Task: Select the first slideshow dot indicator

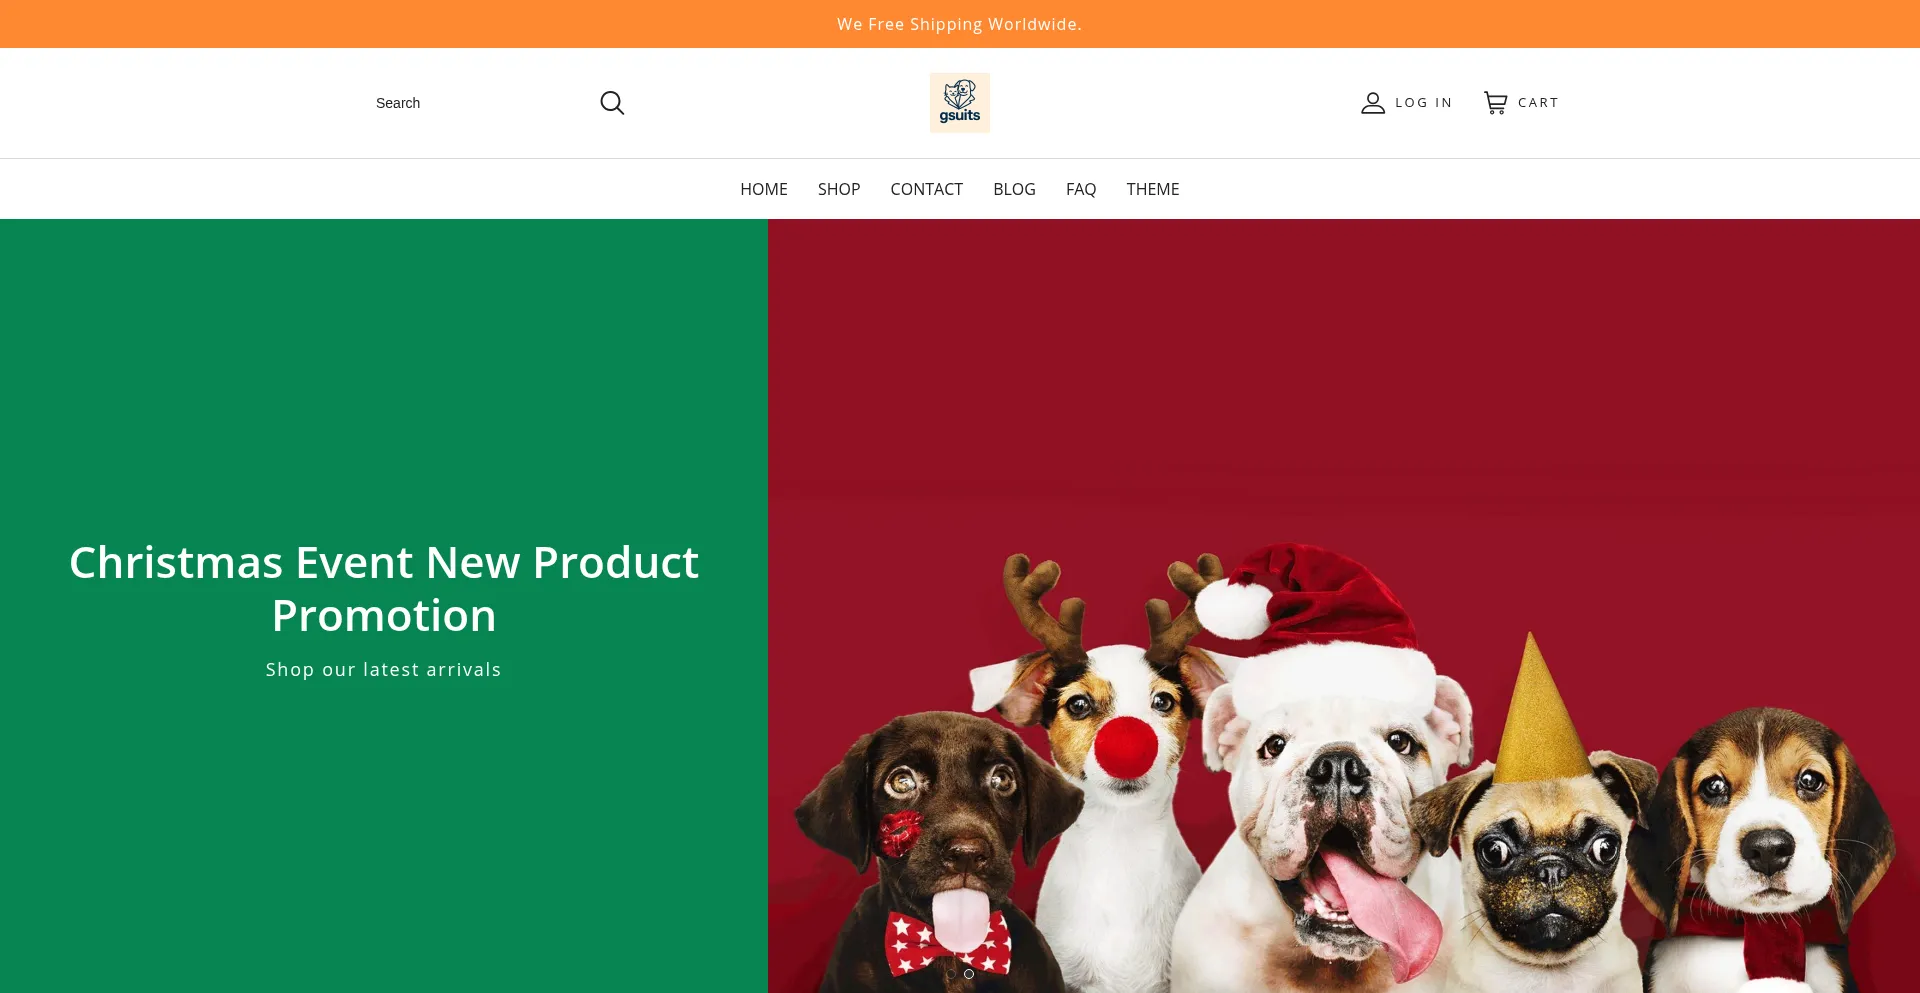Action: pos(951,974)
